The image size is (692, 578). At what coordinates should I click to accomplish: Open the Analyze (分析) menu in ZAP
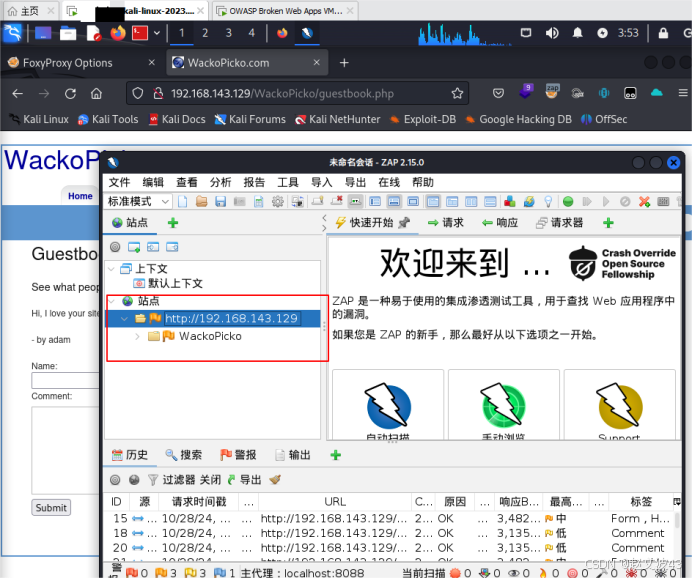(x=220, y=182)
